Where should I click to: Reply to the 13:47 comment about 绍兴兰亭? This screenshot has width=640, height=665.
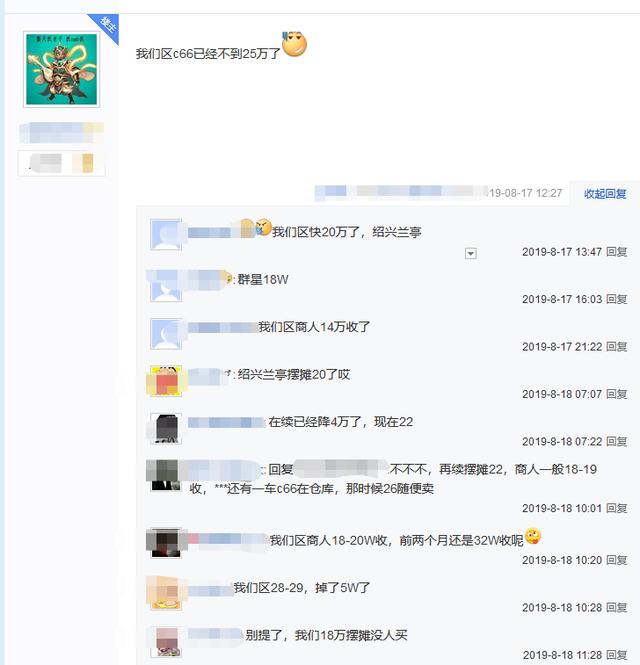coord(616,252)
